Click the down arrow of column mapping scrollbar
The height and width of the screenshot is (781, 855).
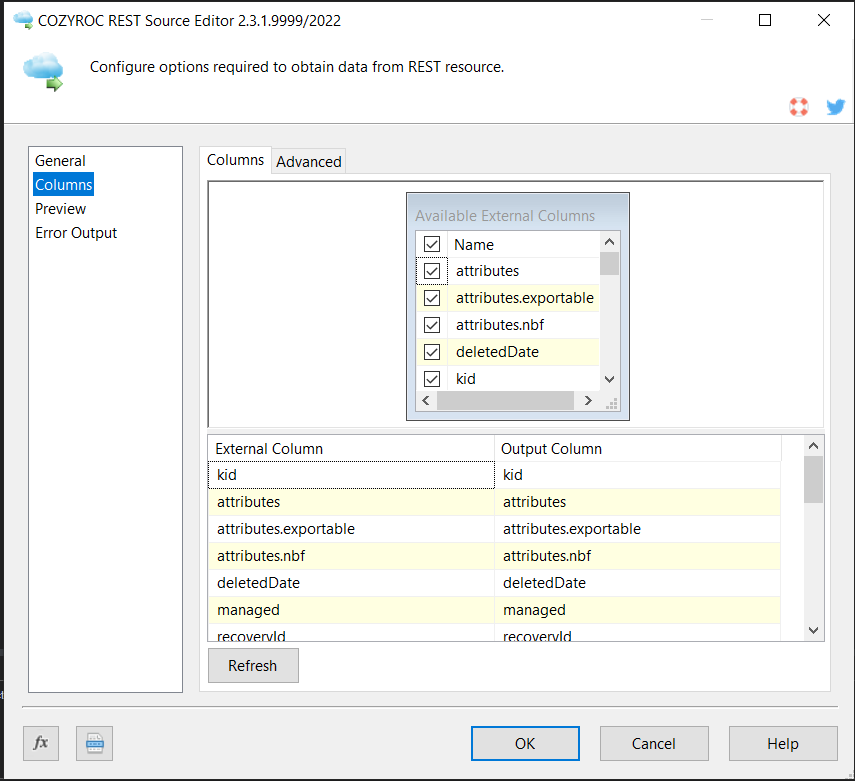coord(813,630)
